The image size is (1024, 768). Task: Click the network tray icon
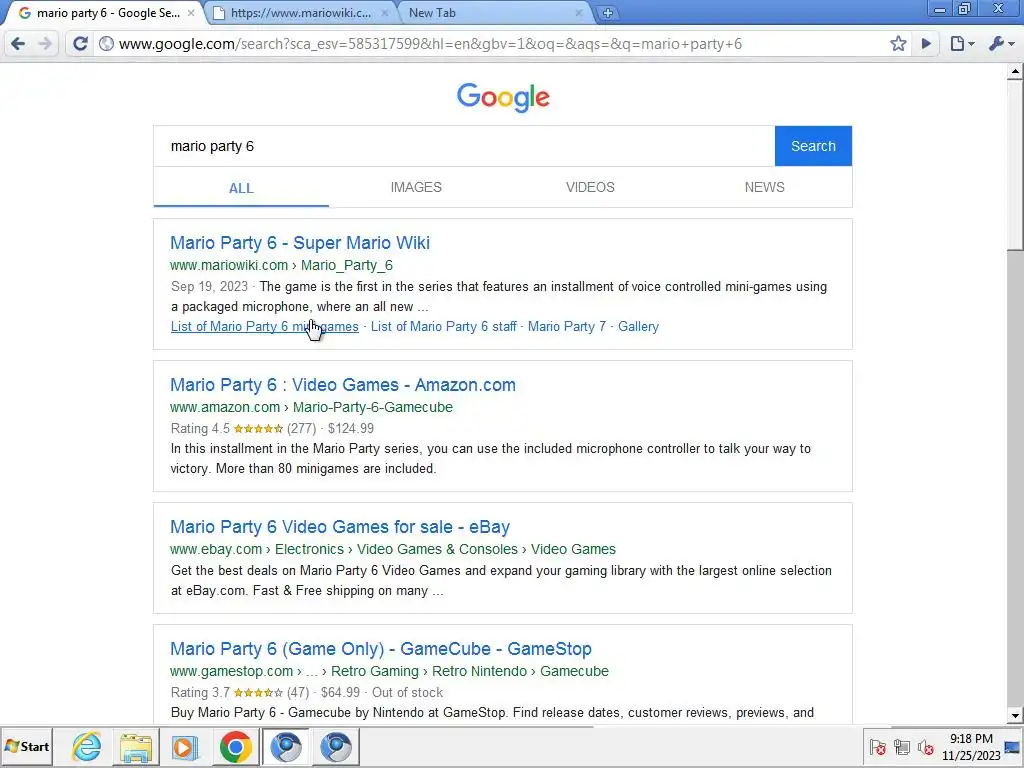point(902,746)
